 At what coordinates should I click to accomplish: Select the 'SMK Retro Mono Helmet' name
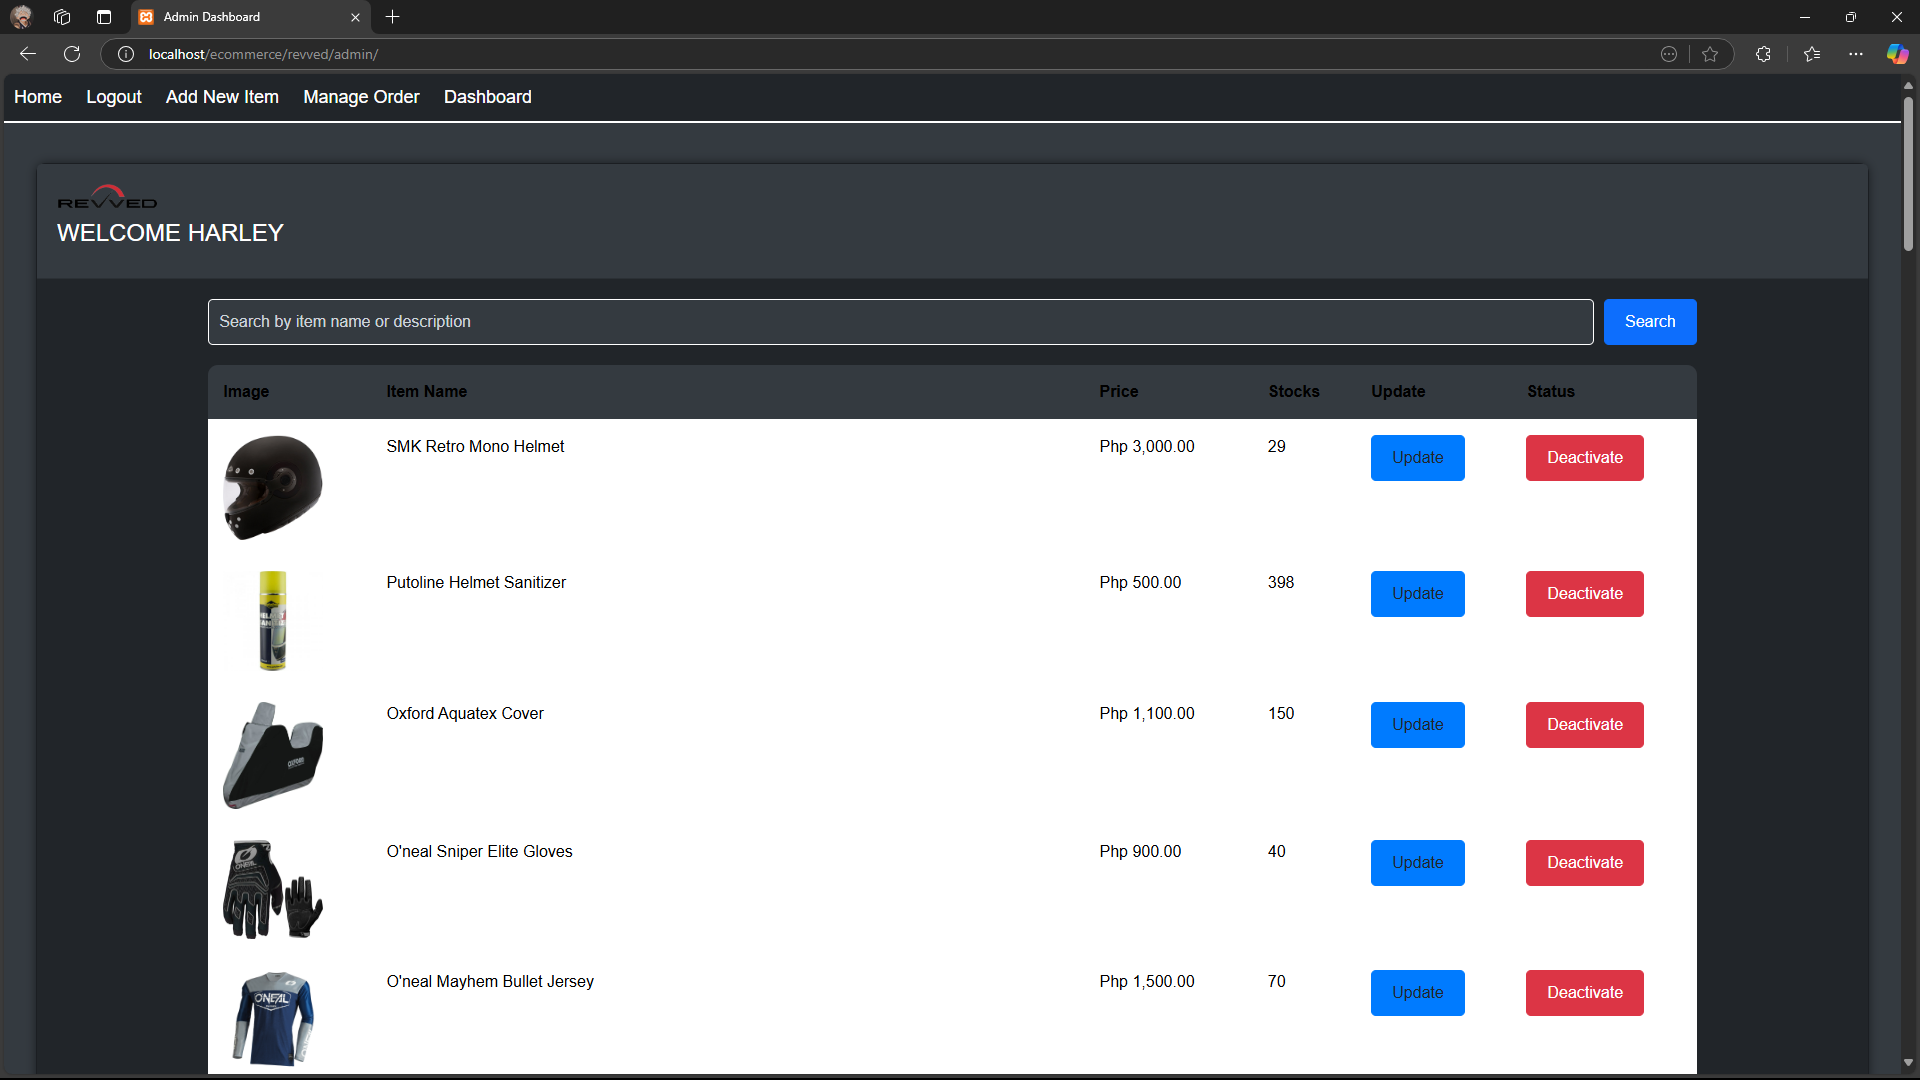tap(475, 447)
